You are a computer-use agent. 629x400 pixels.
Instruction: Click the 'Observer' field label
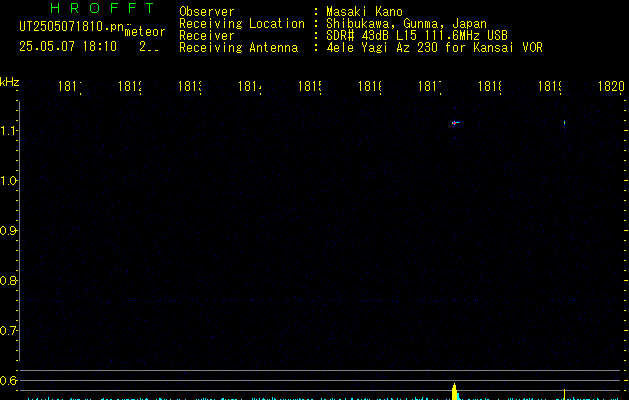pos(207,12)
